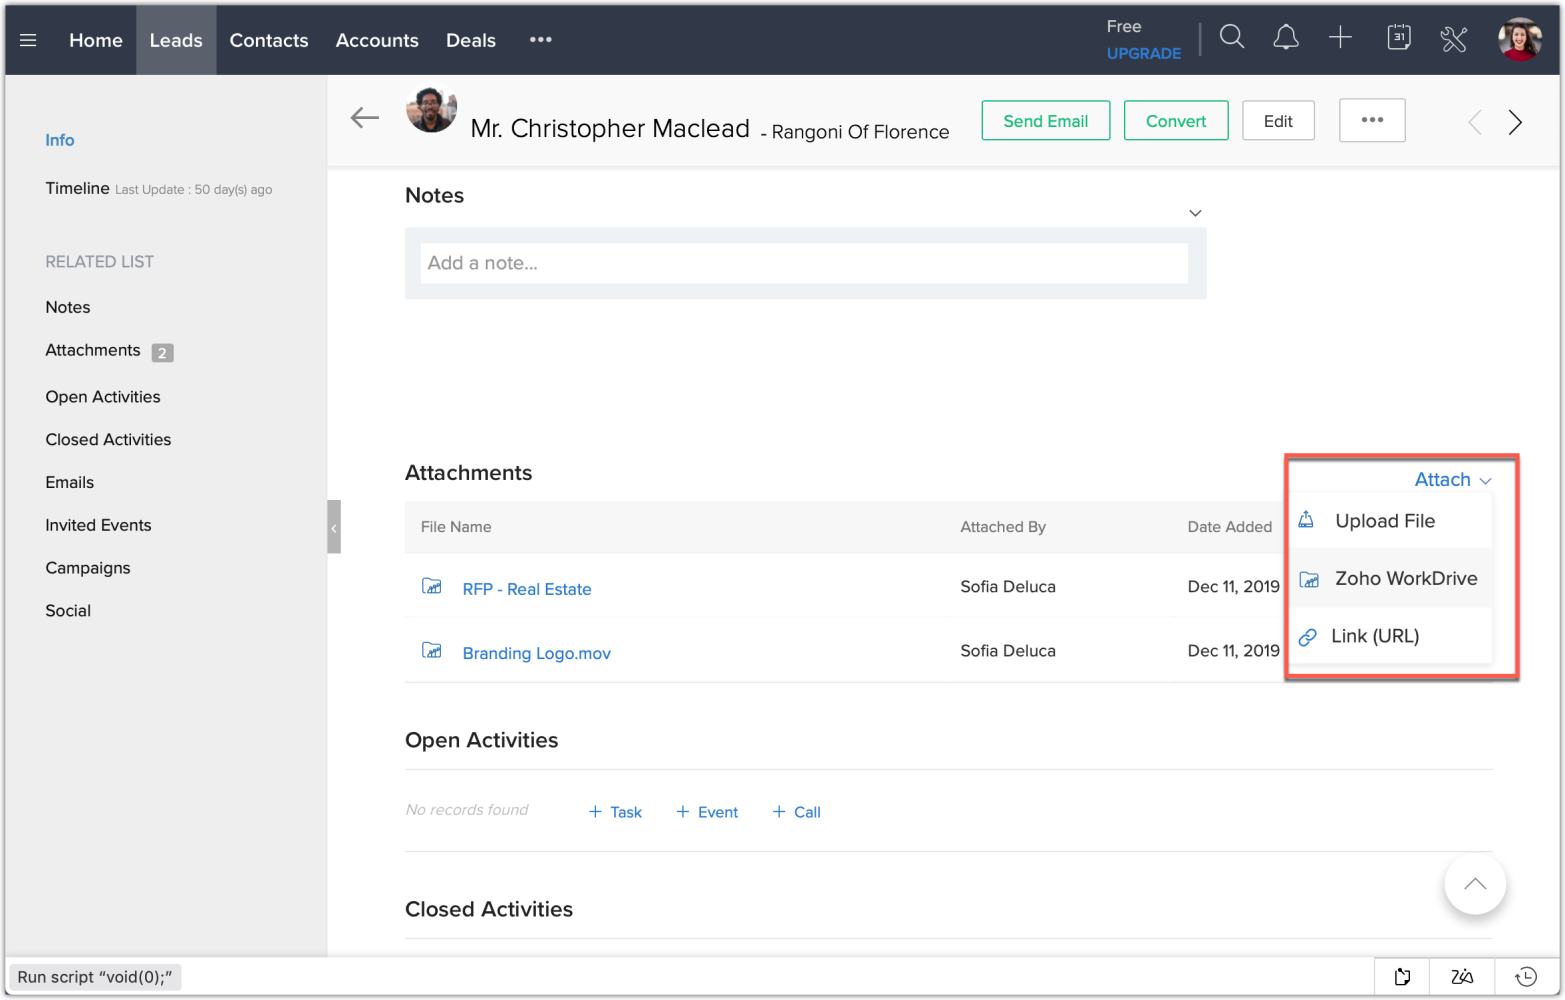This screenshot has height=1000, width=1565.
Task: Click the Add a note input field
Action: [806, 263]
